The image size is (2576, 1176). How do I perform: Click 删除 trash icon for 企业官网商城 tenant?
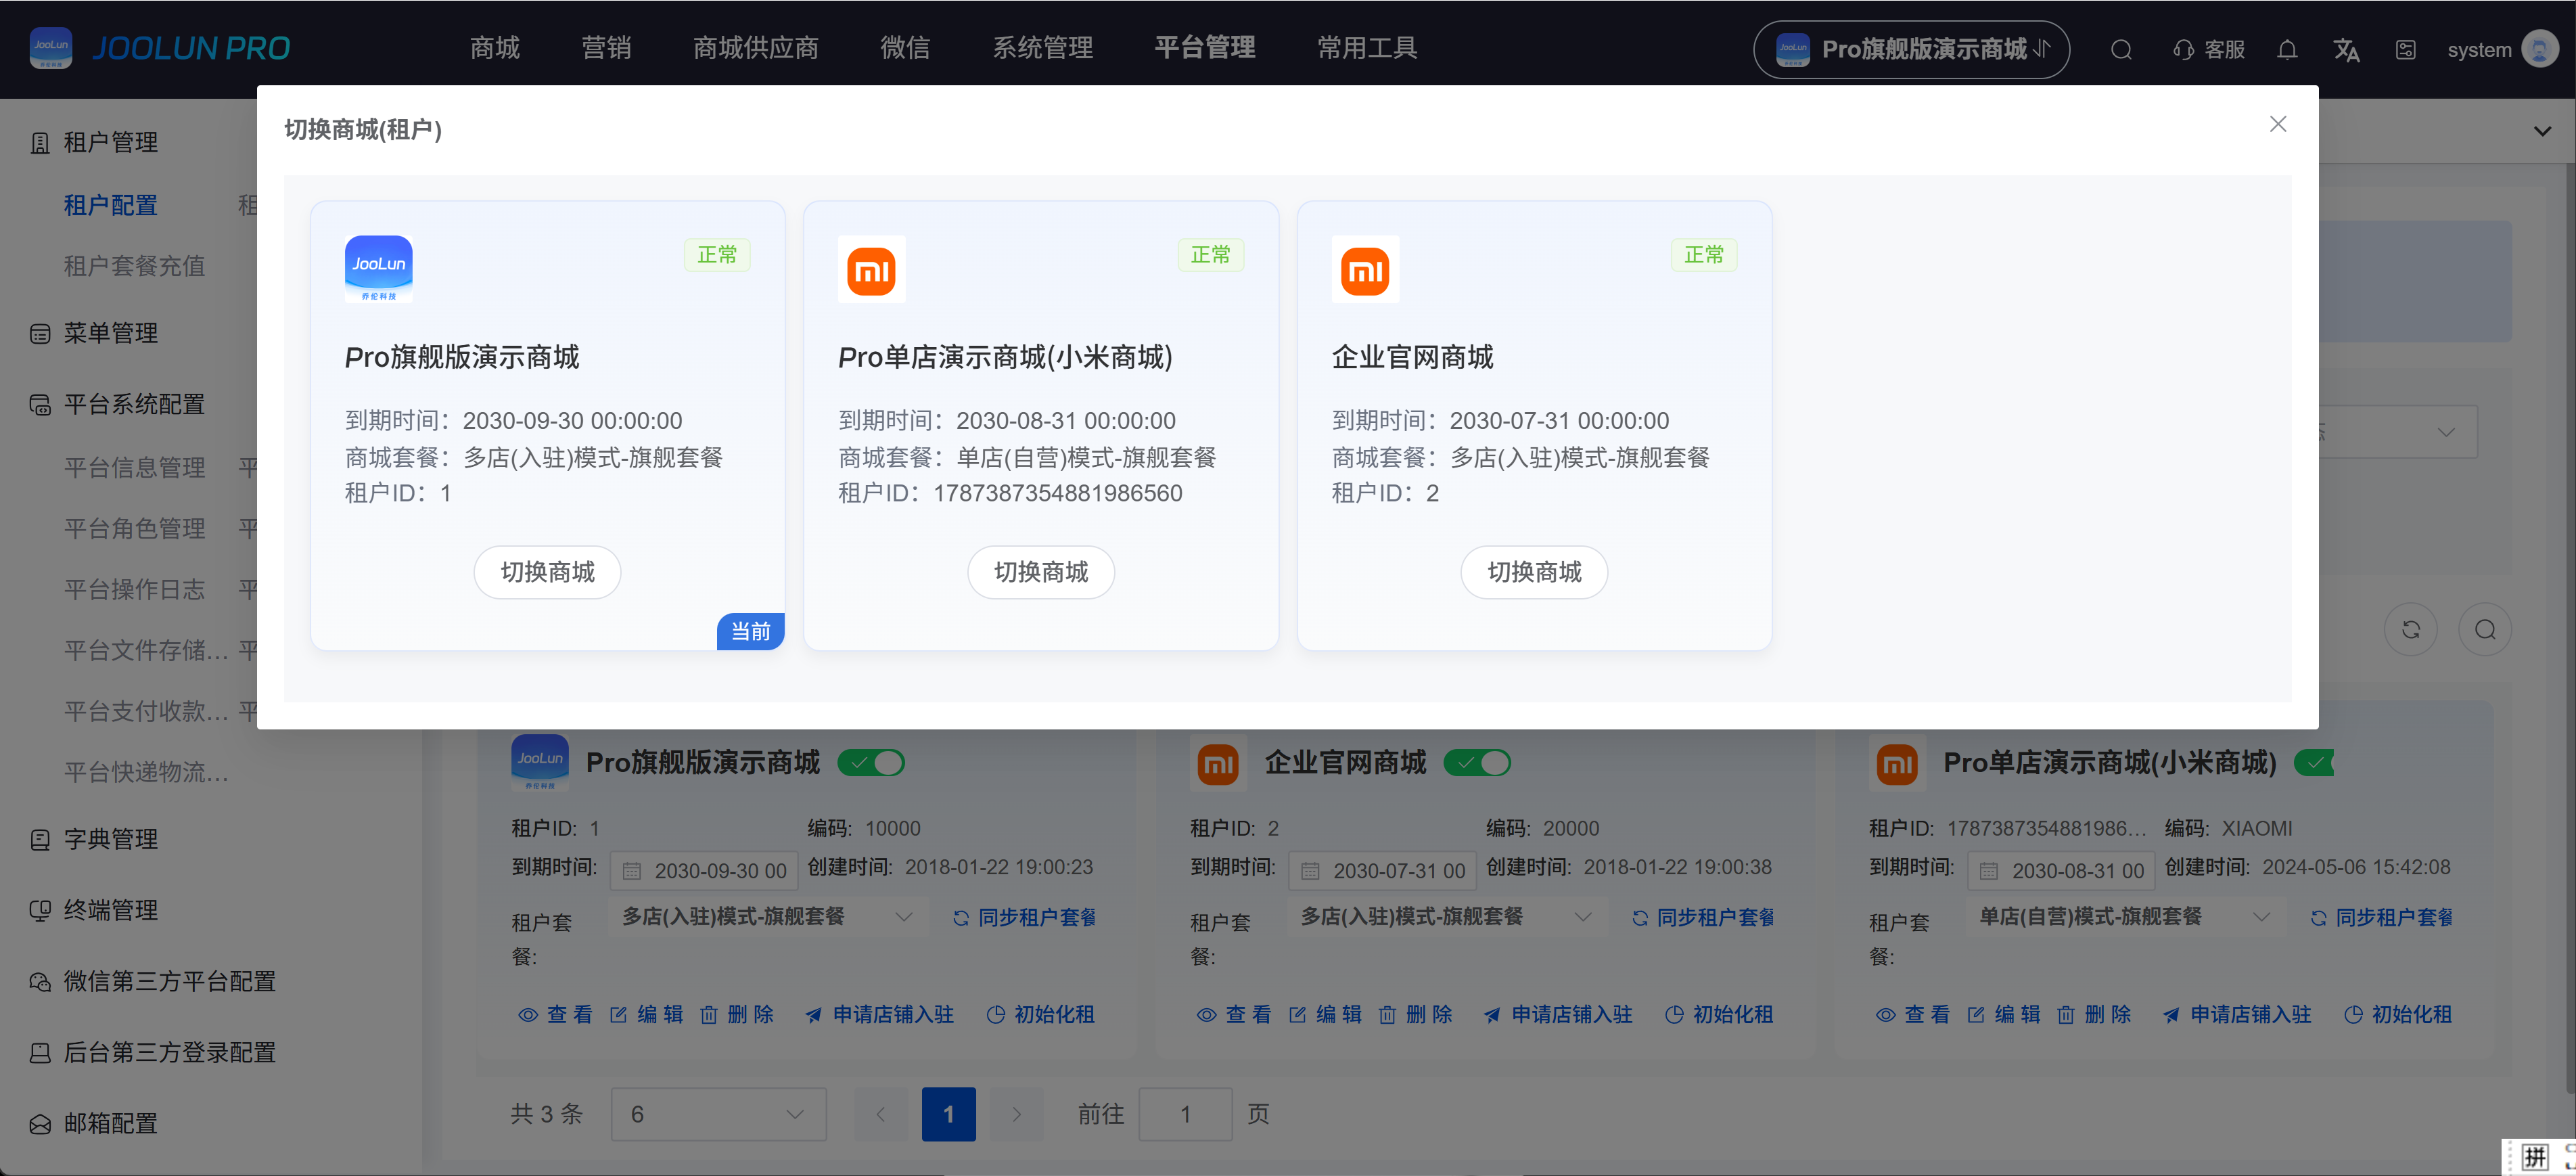click(x=1388, y=1015)
